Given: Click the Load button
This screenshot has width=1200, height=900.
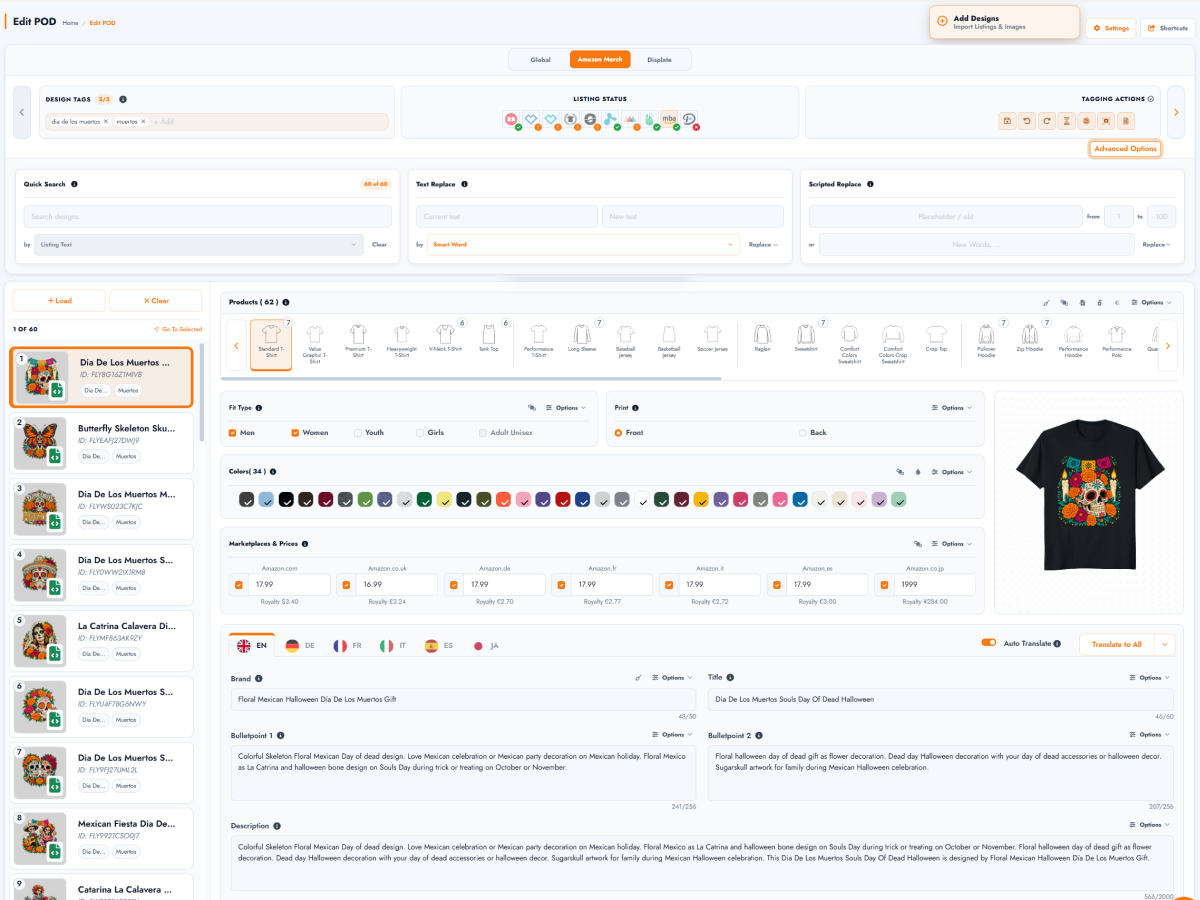Looking at the screenshot, I should coord(57,300).
